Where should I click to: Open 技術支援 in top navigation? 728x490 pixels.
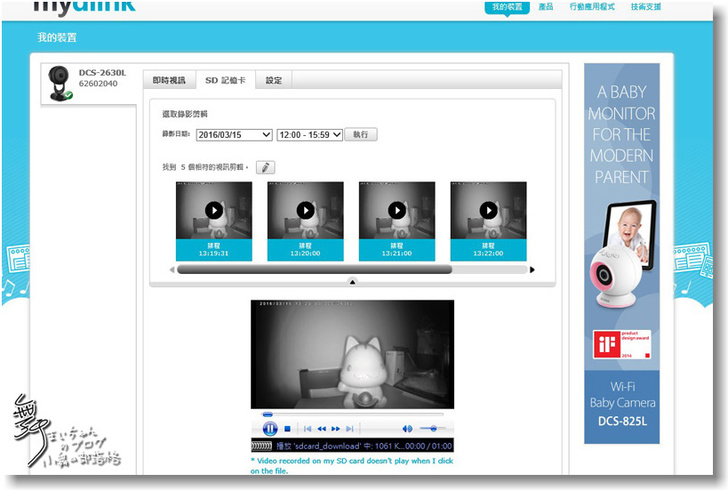coord(646,7)
